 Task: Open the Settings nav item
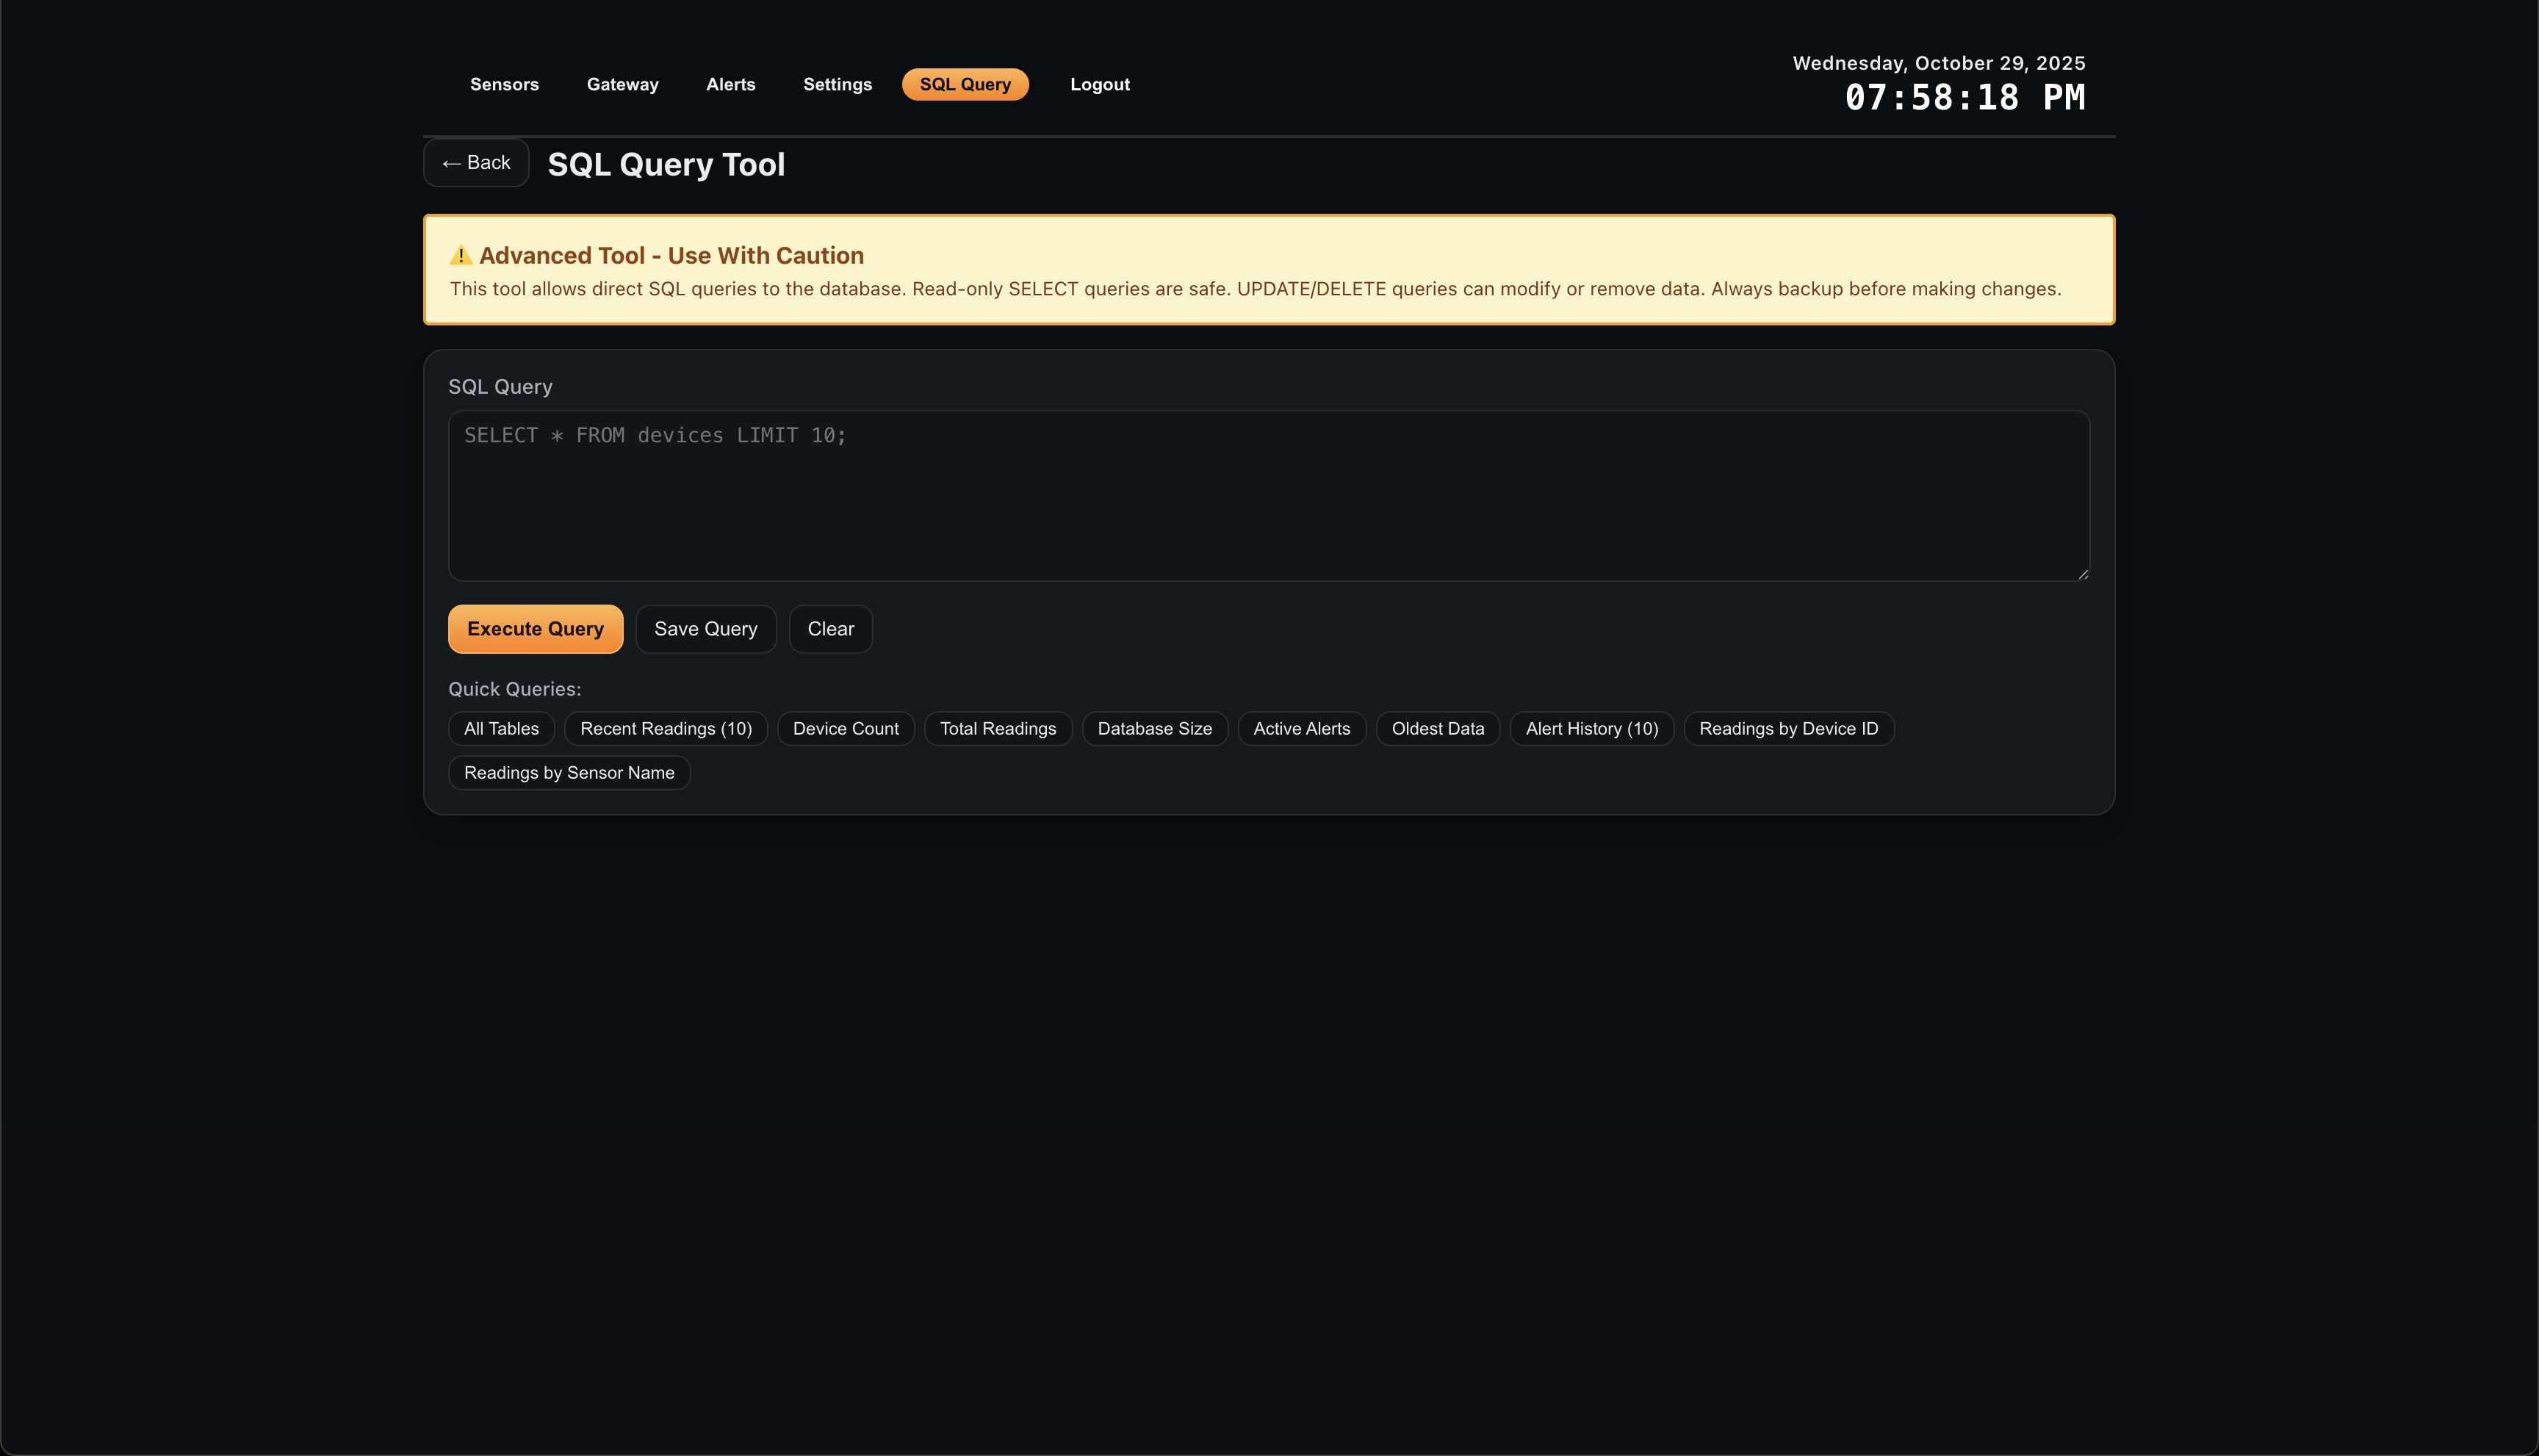[837, 84]
